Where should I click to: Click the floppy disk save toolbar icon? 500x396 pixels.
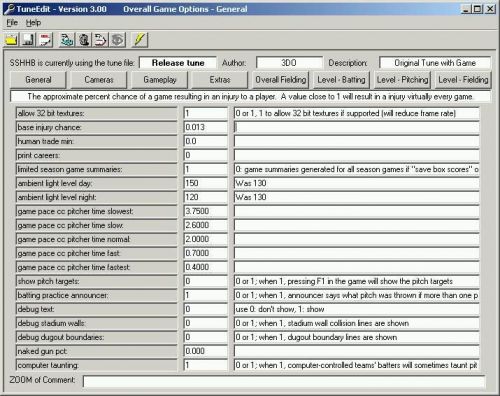[28, 40]
